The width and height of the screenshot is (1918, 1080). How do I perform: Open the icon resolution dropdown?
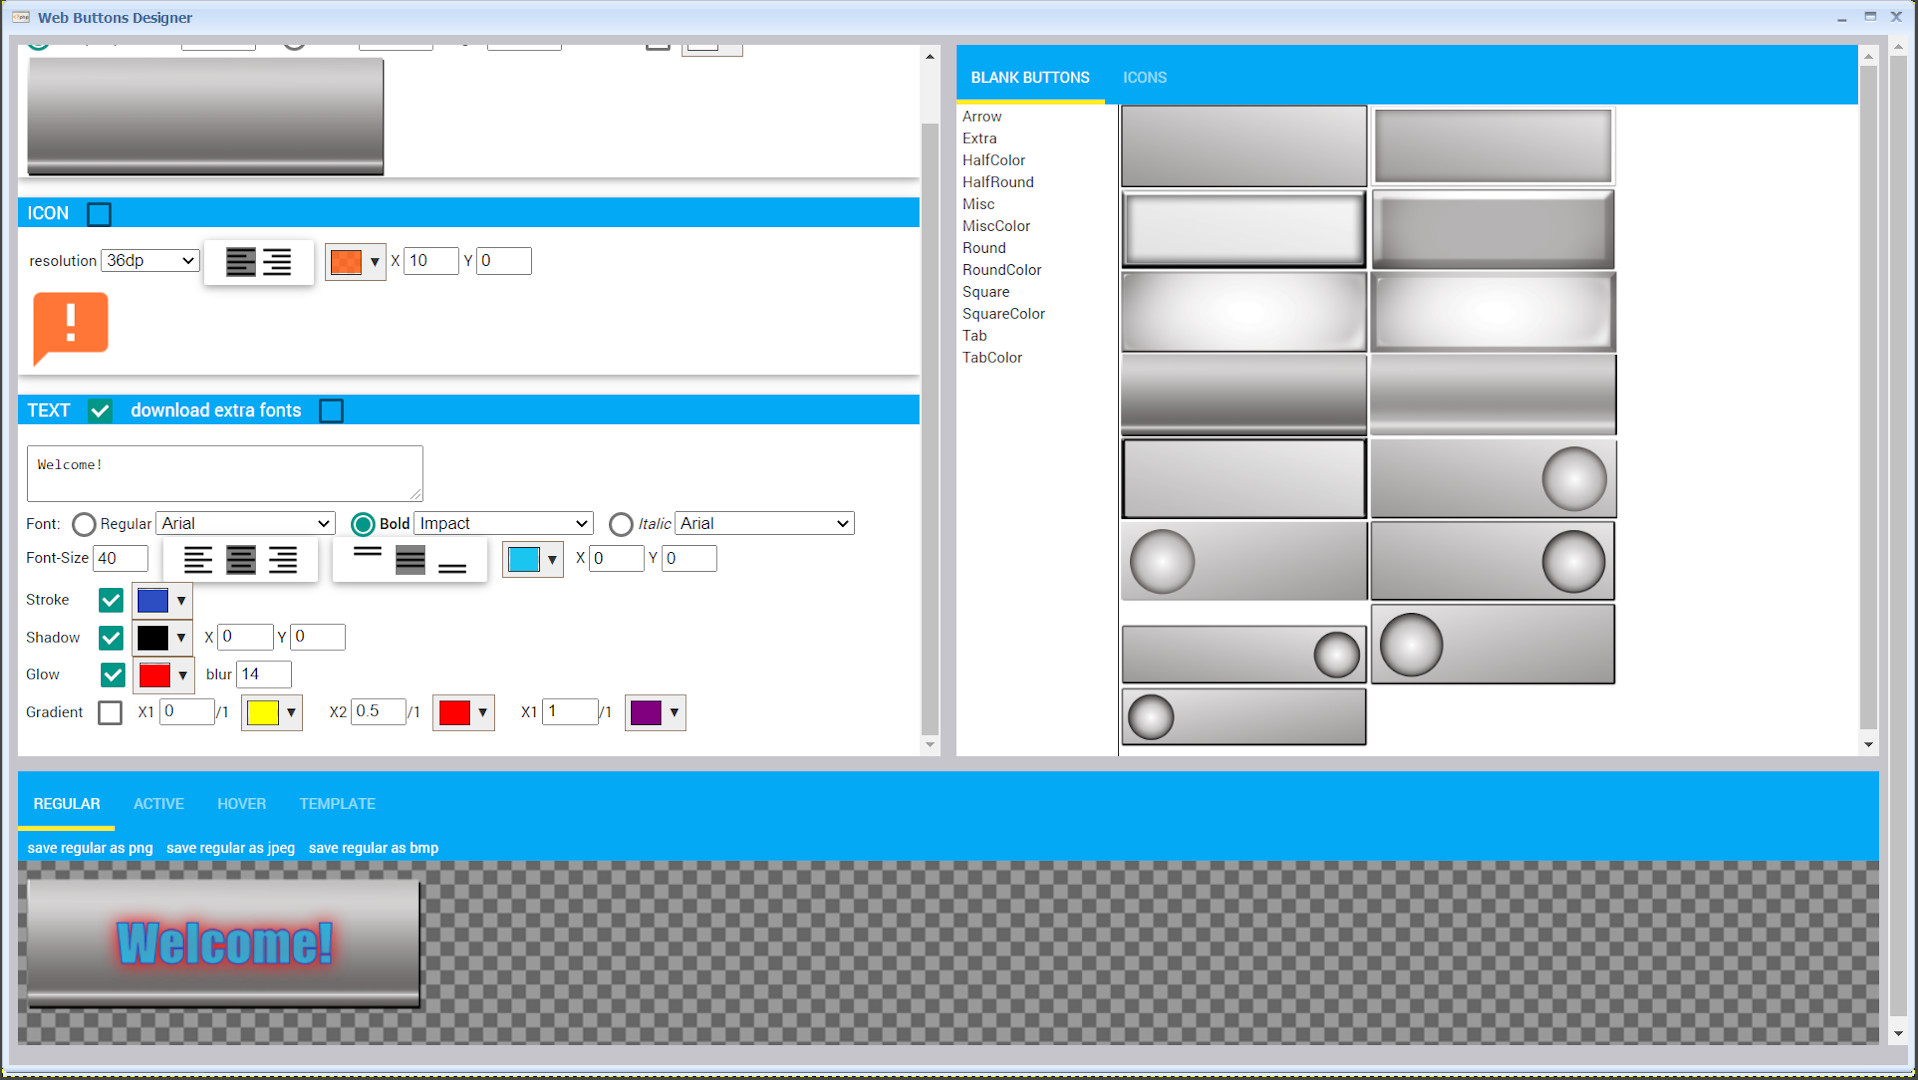149,260
